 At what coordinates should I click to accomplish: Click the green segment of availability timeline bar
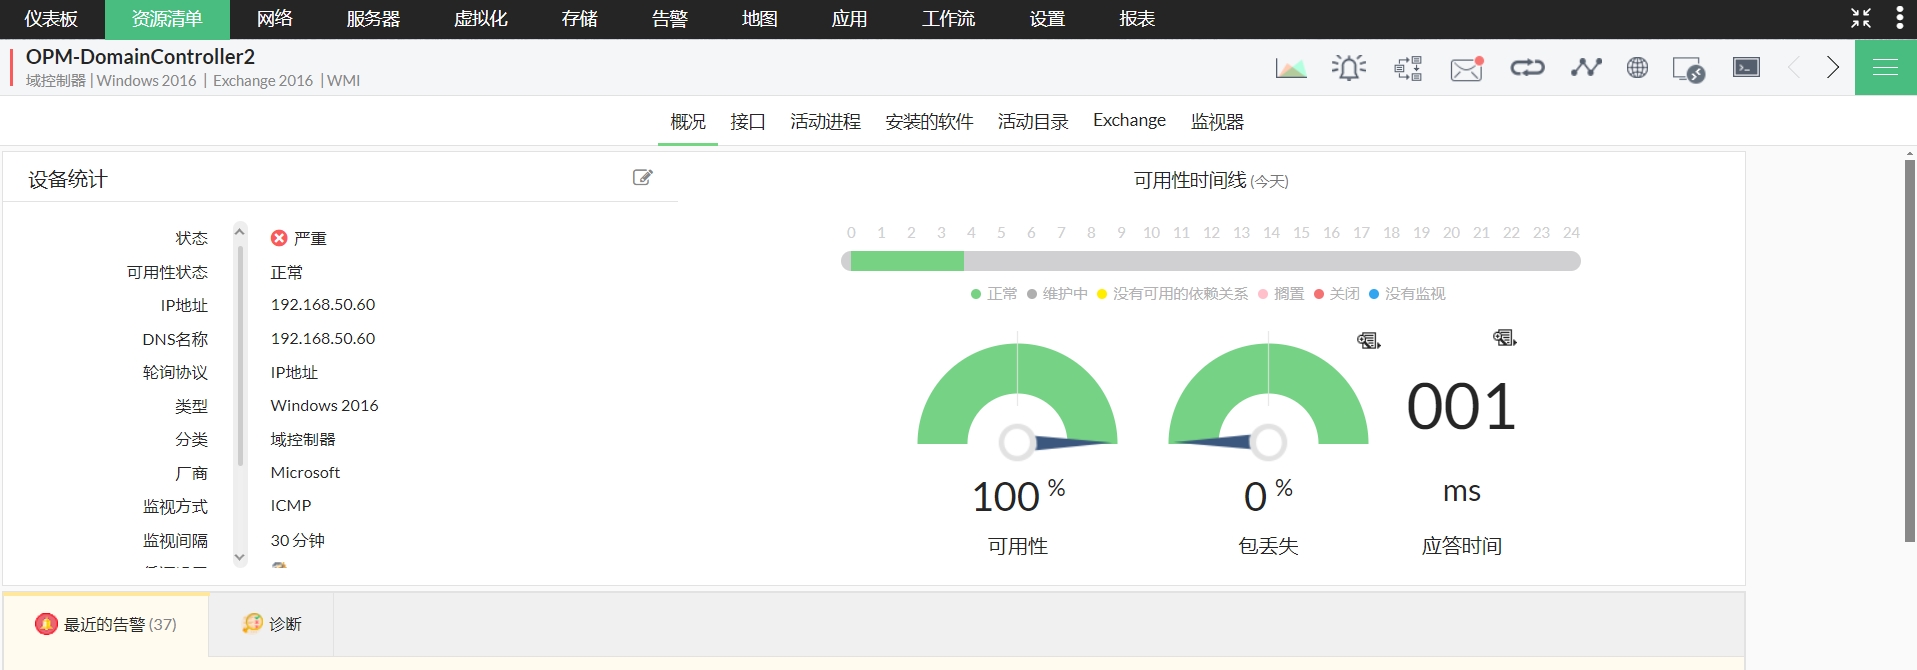point(906,262)
